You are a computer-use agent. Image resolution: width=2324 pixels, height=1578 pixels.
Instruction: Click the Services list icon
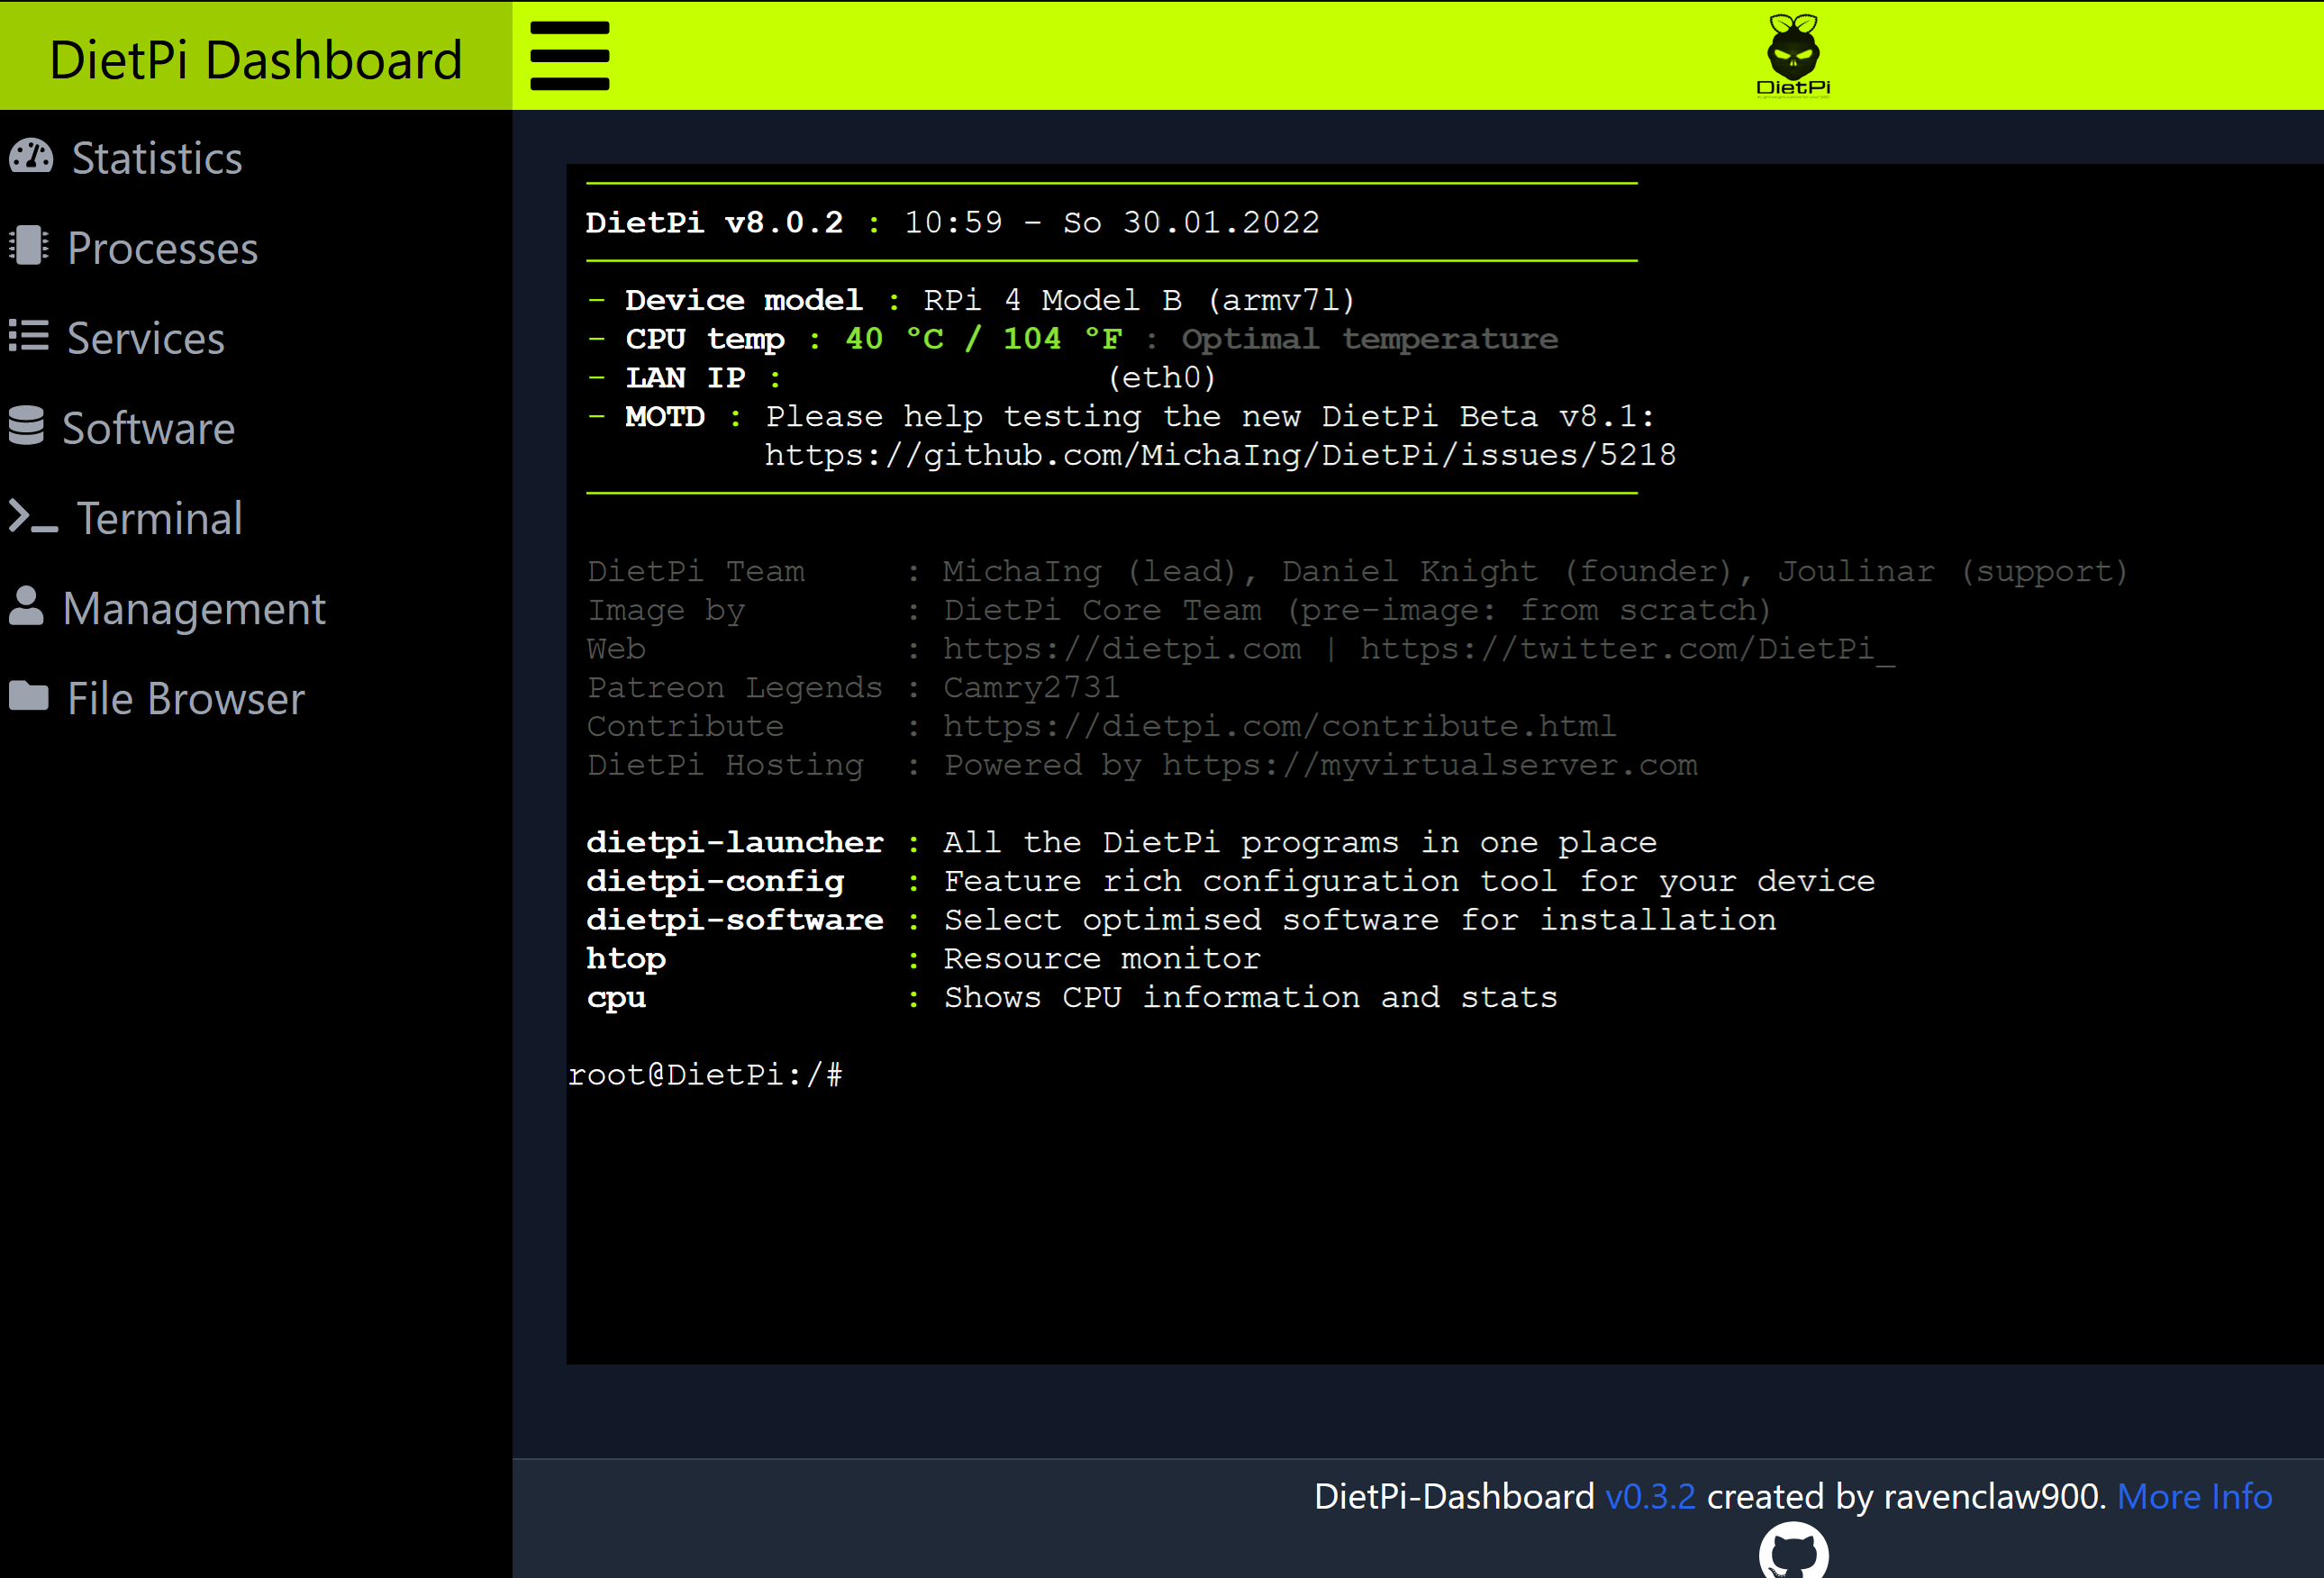coord(29,336)
